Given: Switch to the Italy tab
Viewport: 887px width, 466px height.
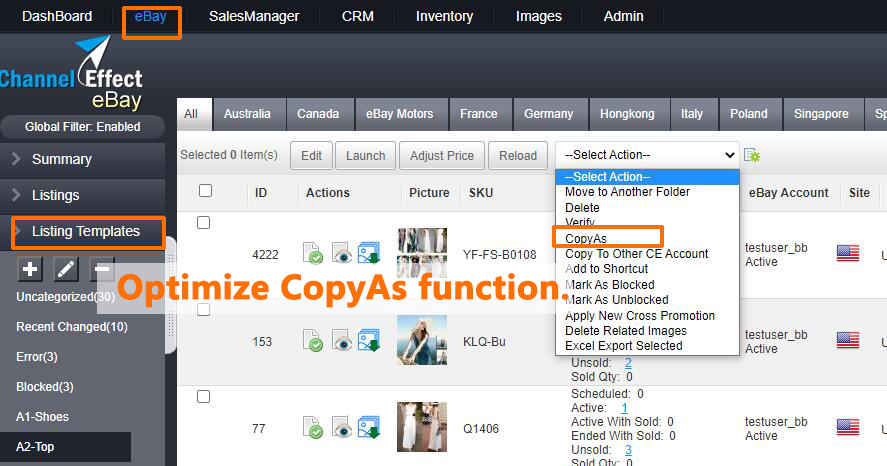Looking at the screenshot, I should (694, 114).
